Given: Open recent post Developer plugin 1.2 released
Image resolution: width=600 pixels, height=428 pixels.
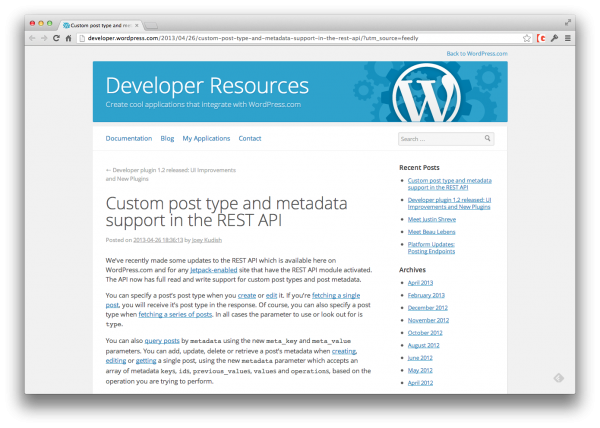Looking at the screenshot, I should click(449, 203).
